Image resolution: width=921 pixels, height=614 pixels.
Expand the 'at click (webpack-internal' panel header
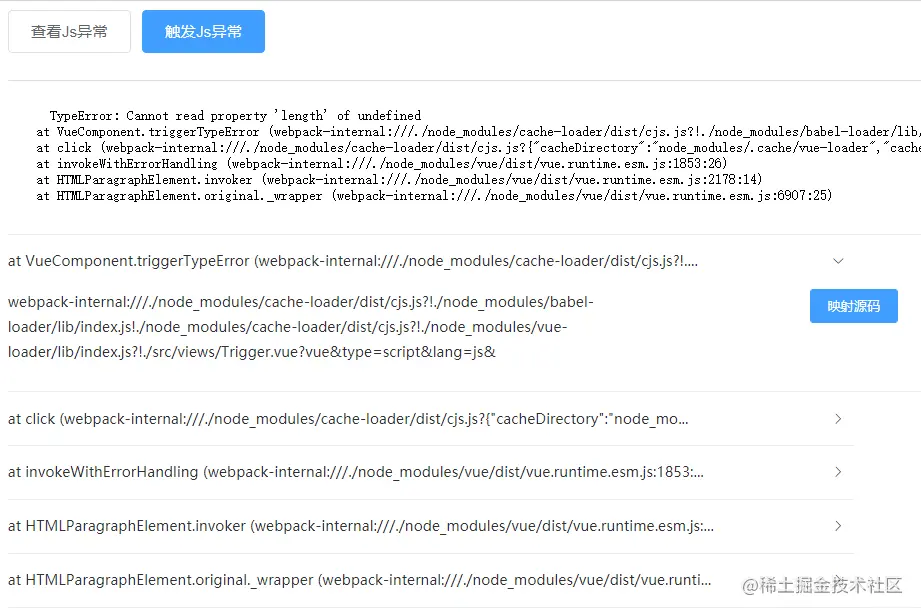(x=347, y=419)
